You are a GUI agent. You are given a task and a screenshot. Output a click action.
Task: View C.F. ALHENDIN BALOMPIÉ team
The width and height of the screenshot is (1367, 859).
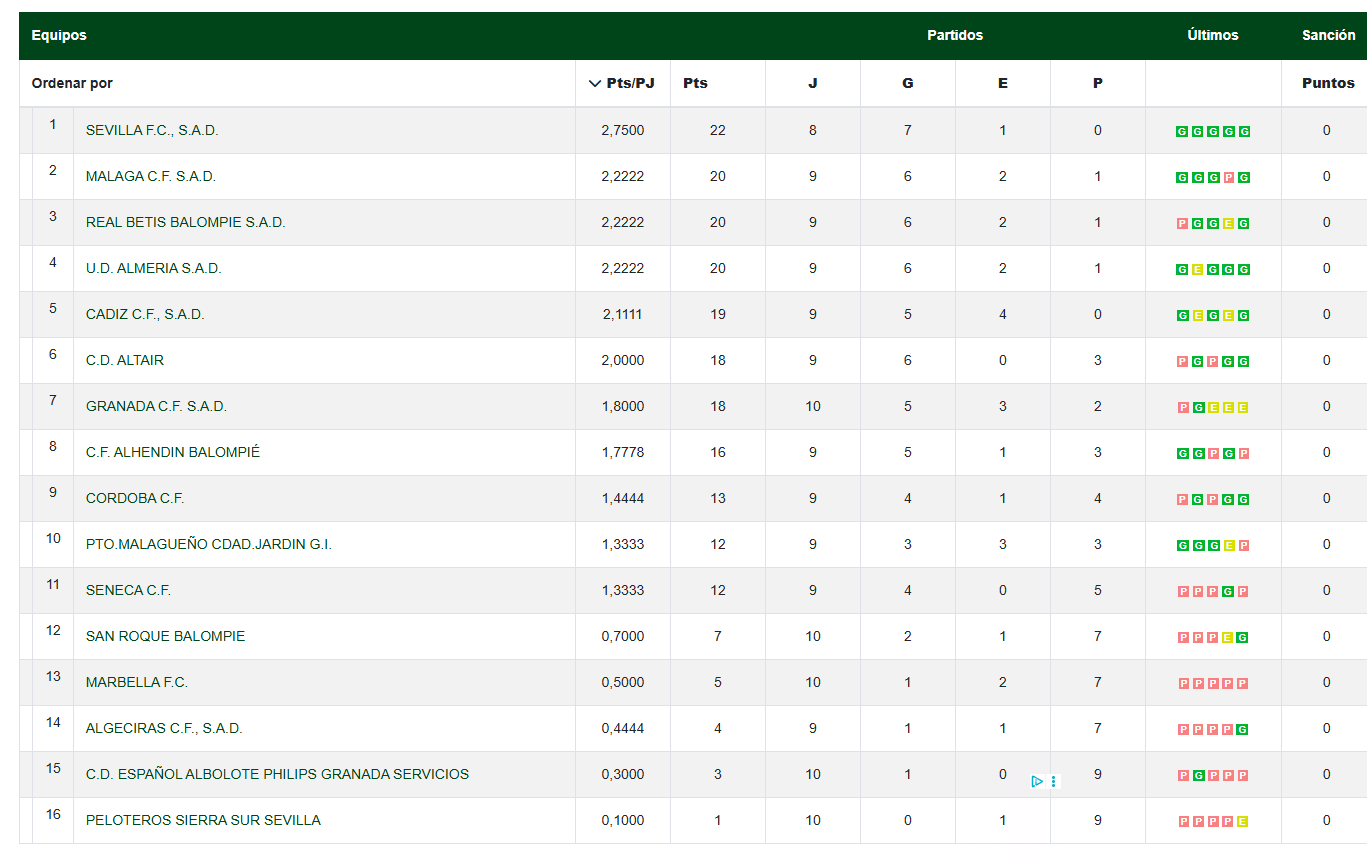[x=173, y=452]
